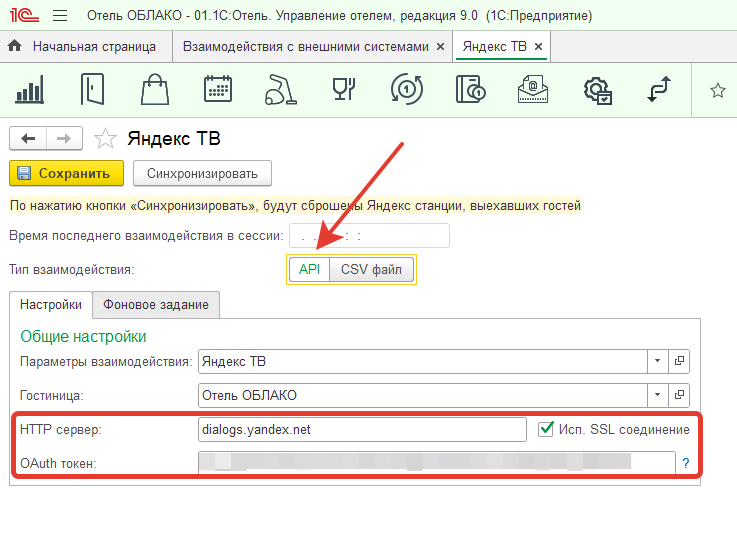The height and width of the screenshot is (540, 737).
Task: Select API interaction type
Action: 309,269
